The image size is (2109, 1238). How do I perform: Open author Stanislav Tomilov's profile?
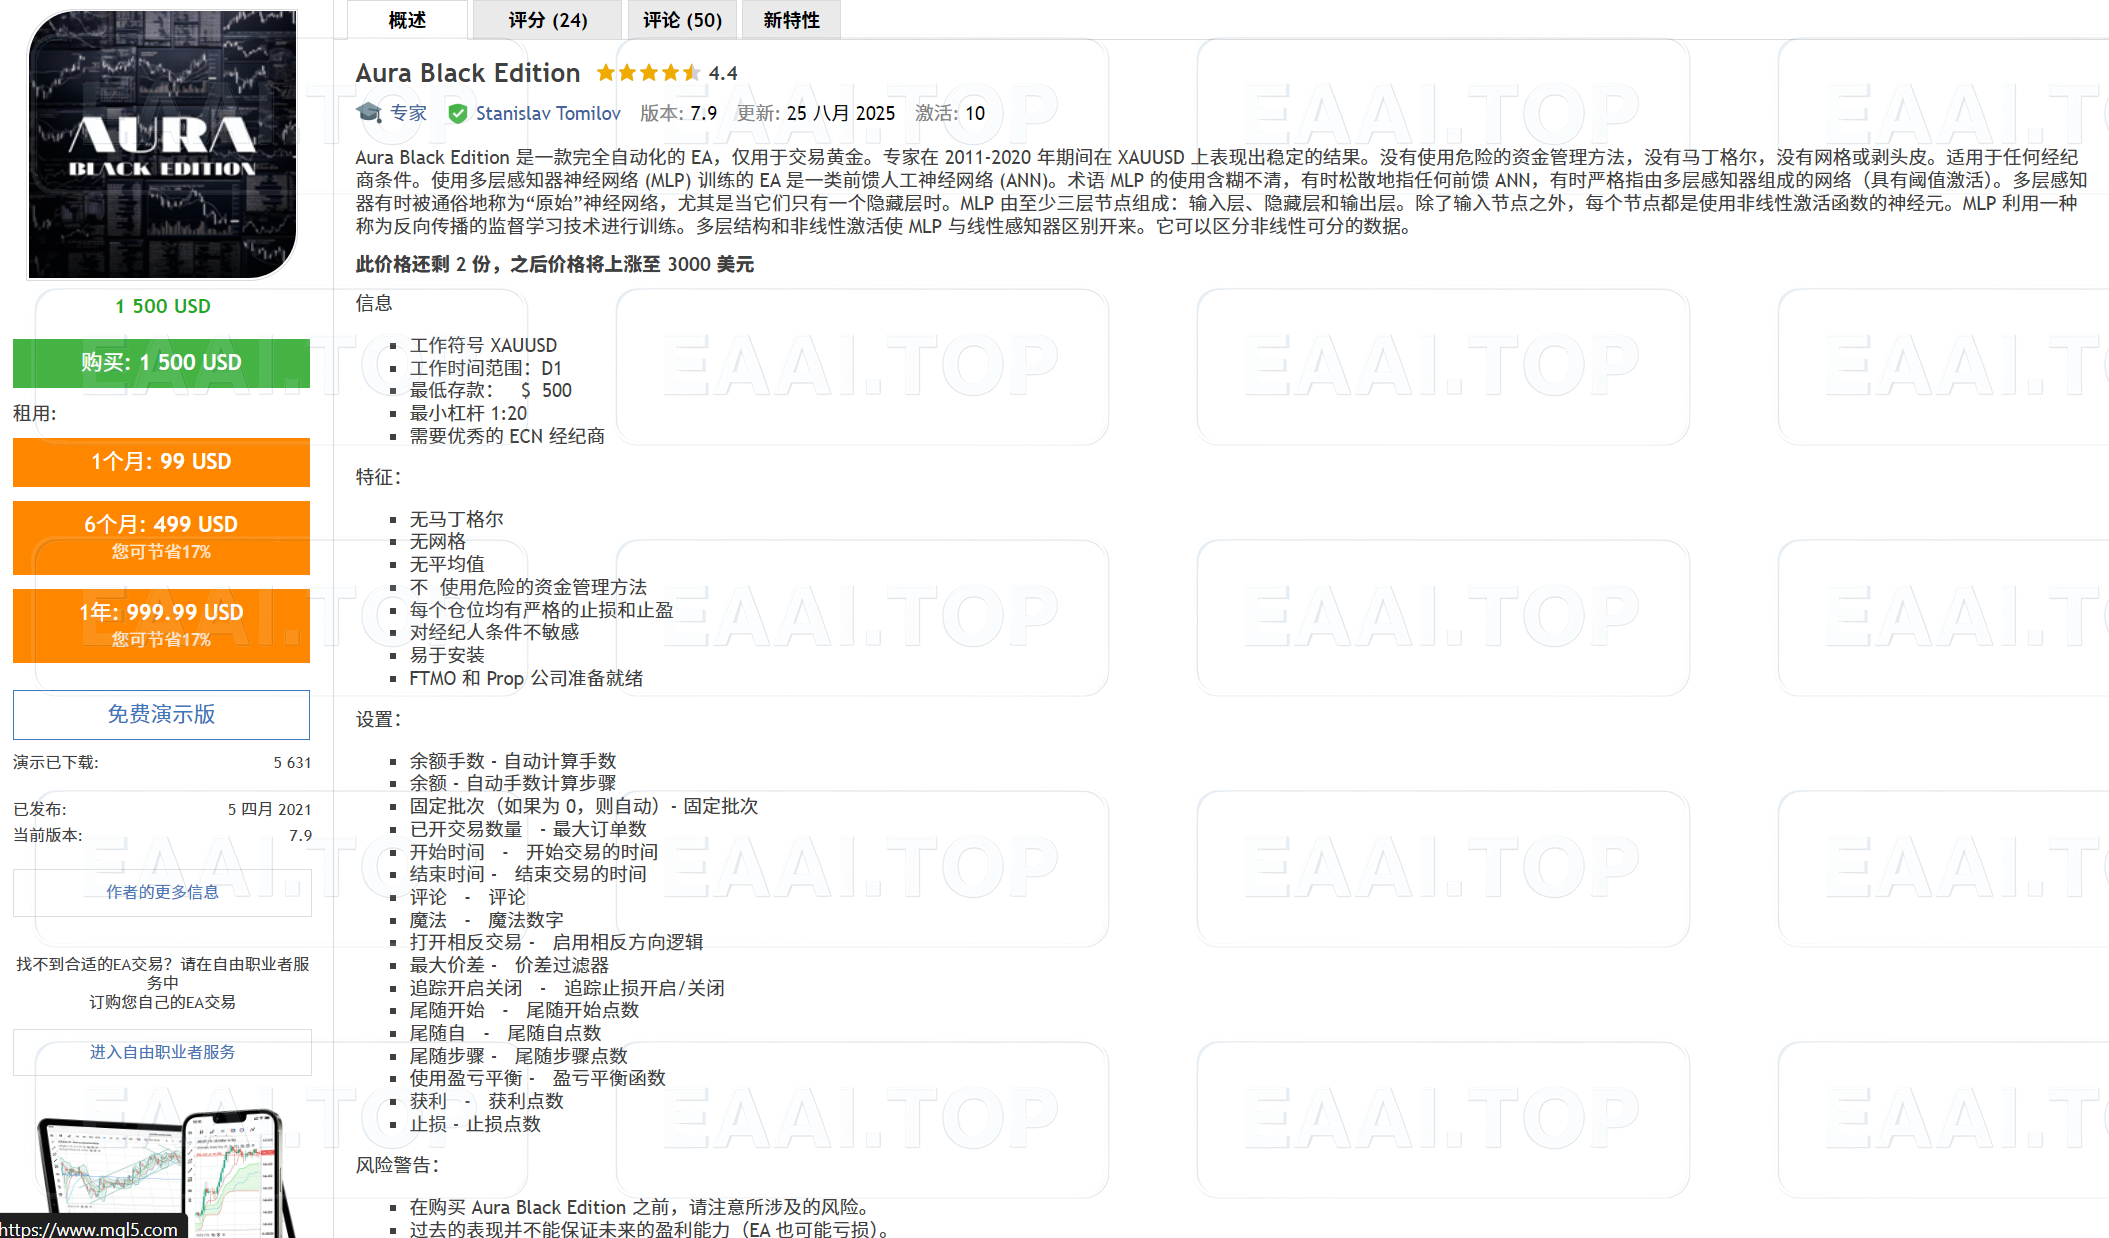coord(547,114)
